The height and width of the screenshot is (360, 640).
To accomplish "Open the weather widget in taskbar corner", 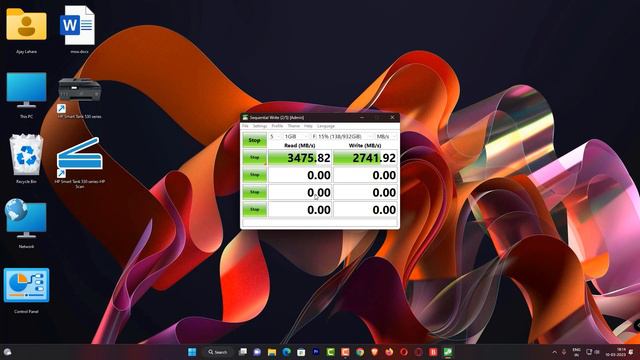I will [x=7, y=352].
